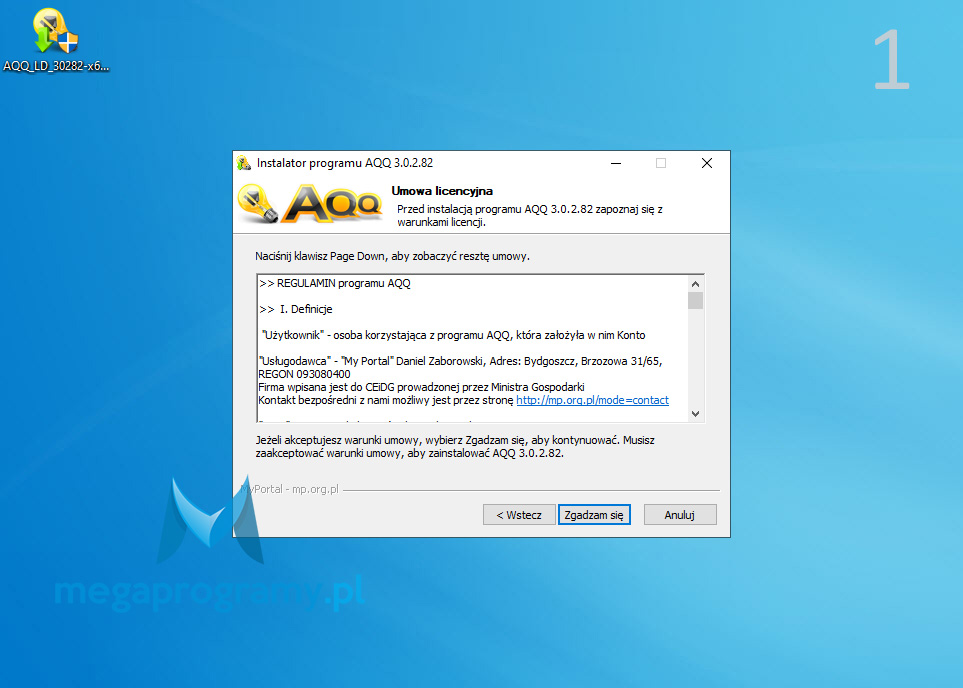
Task: Close the AQQ installer window
Action: (x=707, y=163)
